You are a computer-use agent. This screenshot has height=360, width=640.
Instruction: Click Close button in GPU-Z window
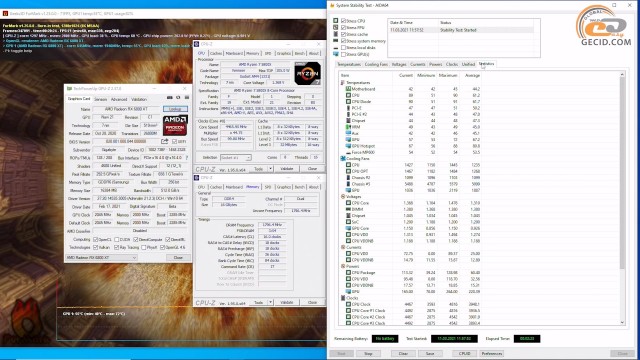tap(178, 258)
